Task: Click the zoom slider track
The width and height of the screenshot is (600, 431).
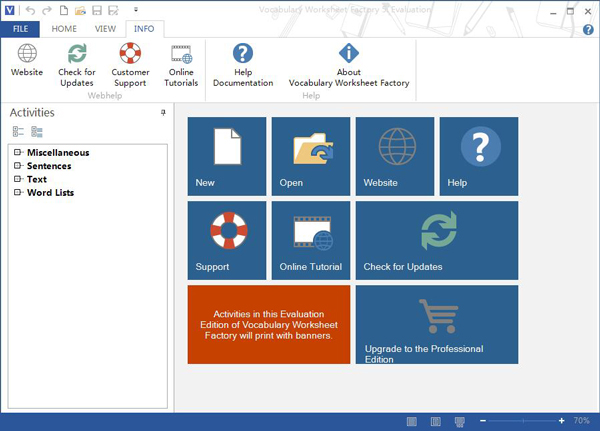Action: [x=522, y=421]
